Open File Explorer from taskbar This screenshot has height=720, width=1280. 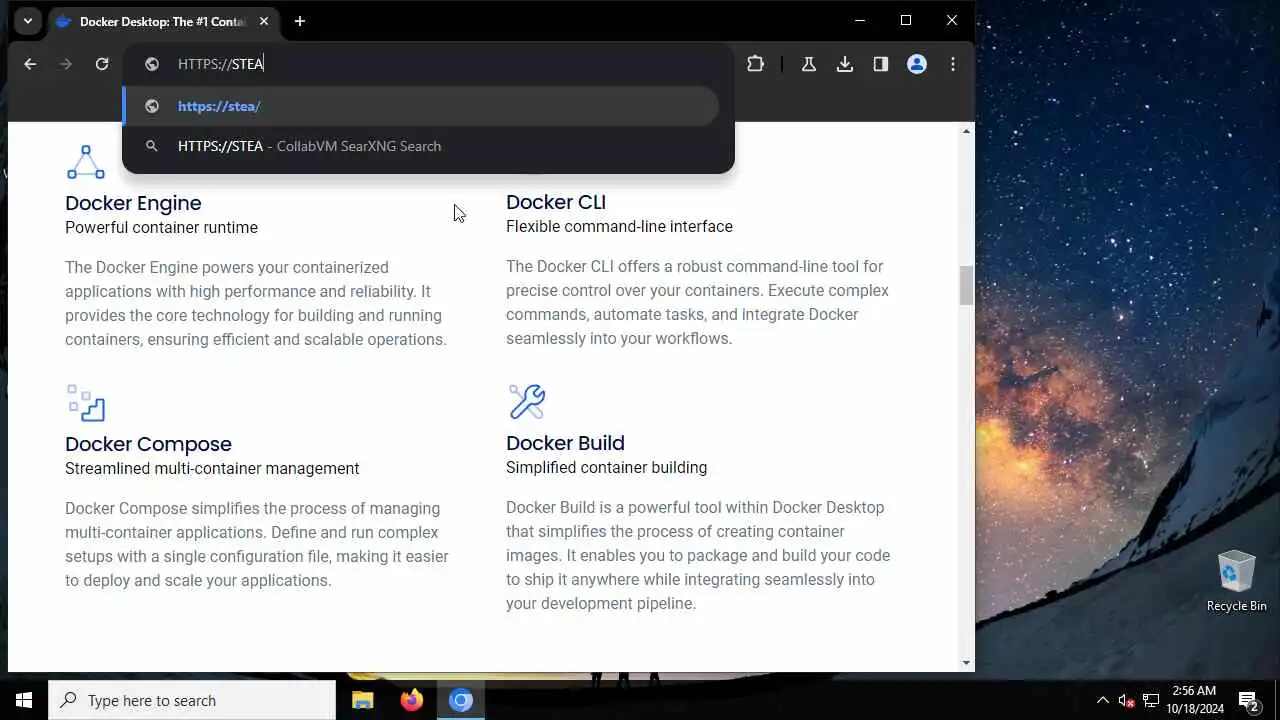tap(362, 700)
